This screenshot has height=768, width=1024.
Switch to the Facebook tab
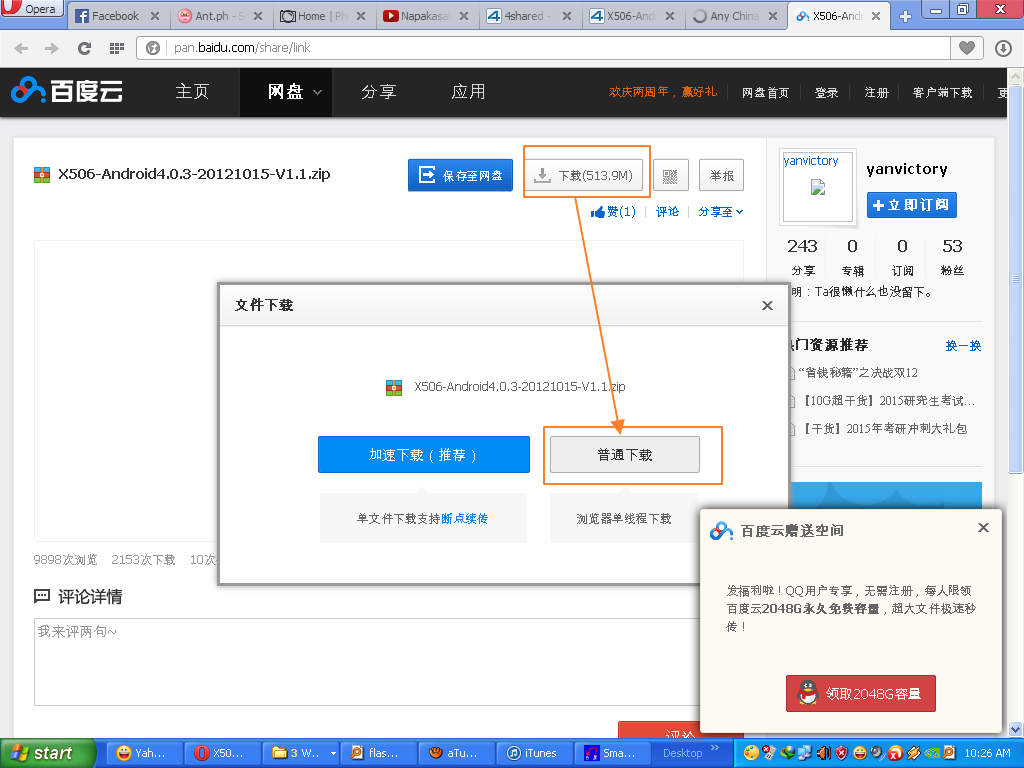tap(115, 16)
